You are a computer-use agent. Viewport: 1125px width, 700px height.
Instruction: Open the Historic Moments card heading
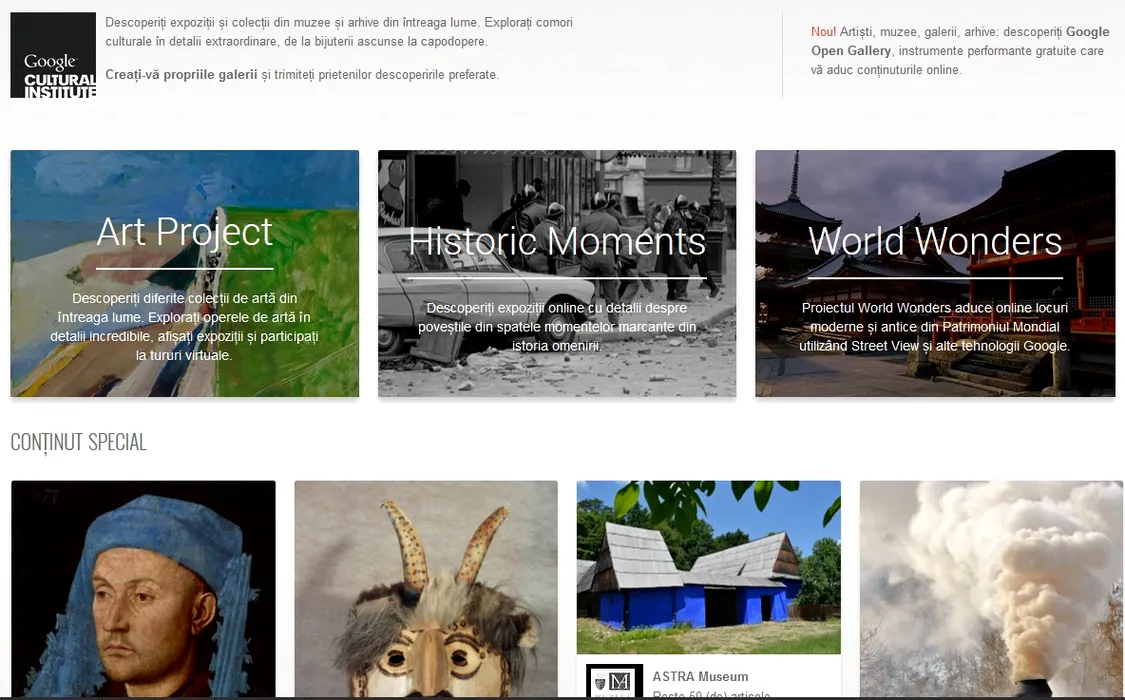(x=557, y=241)
